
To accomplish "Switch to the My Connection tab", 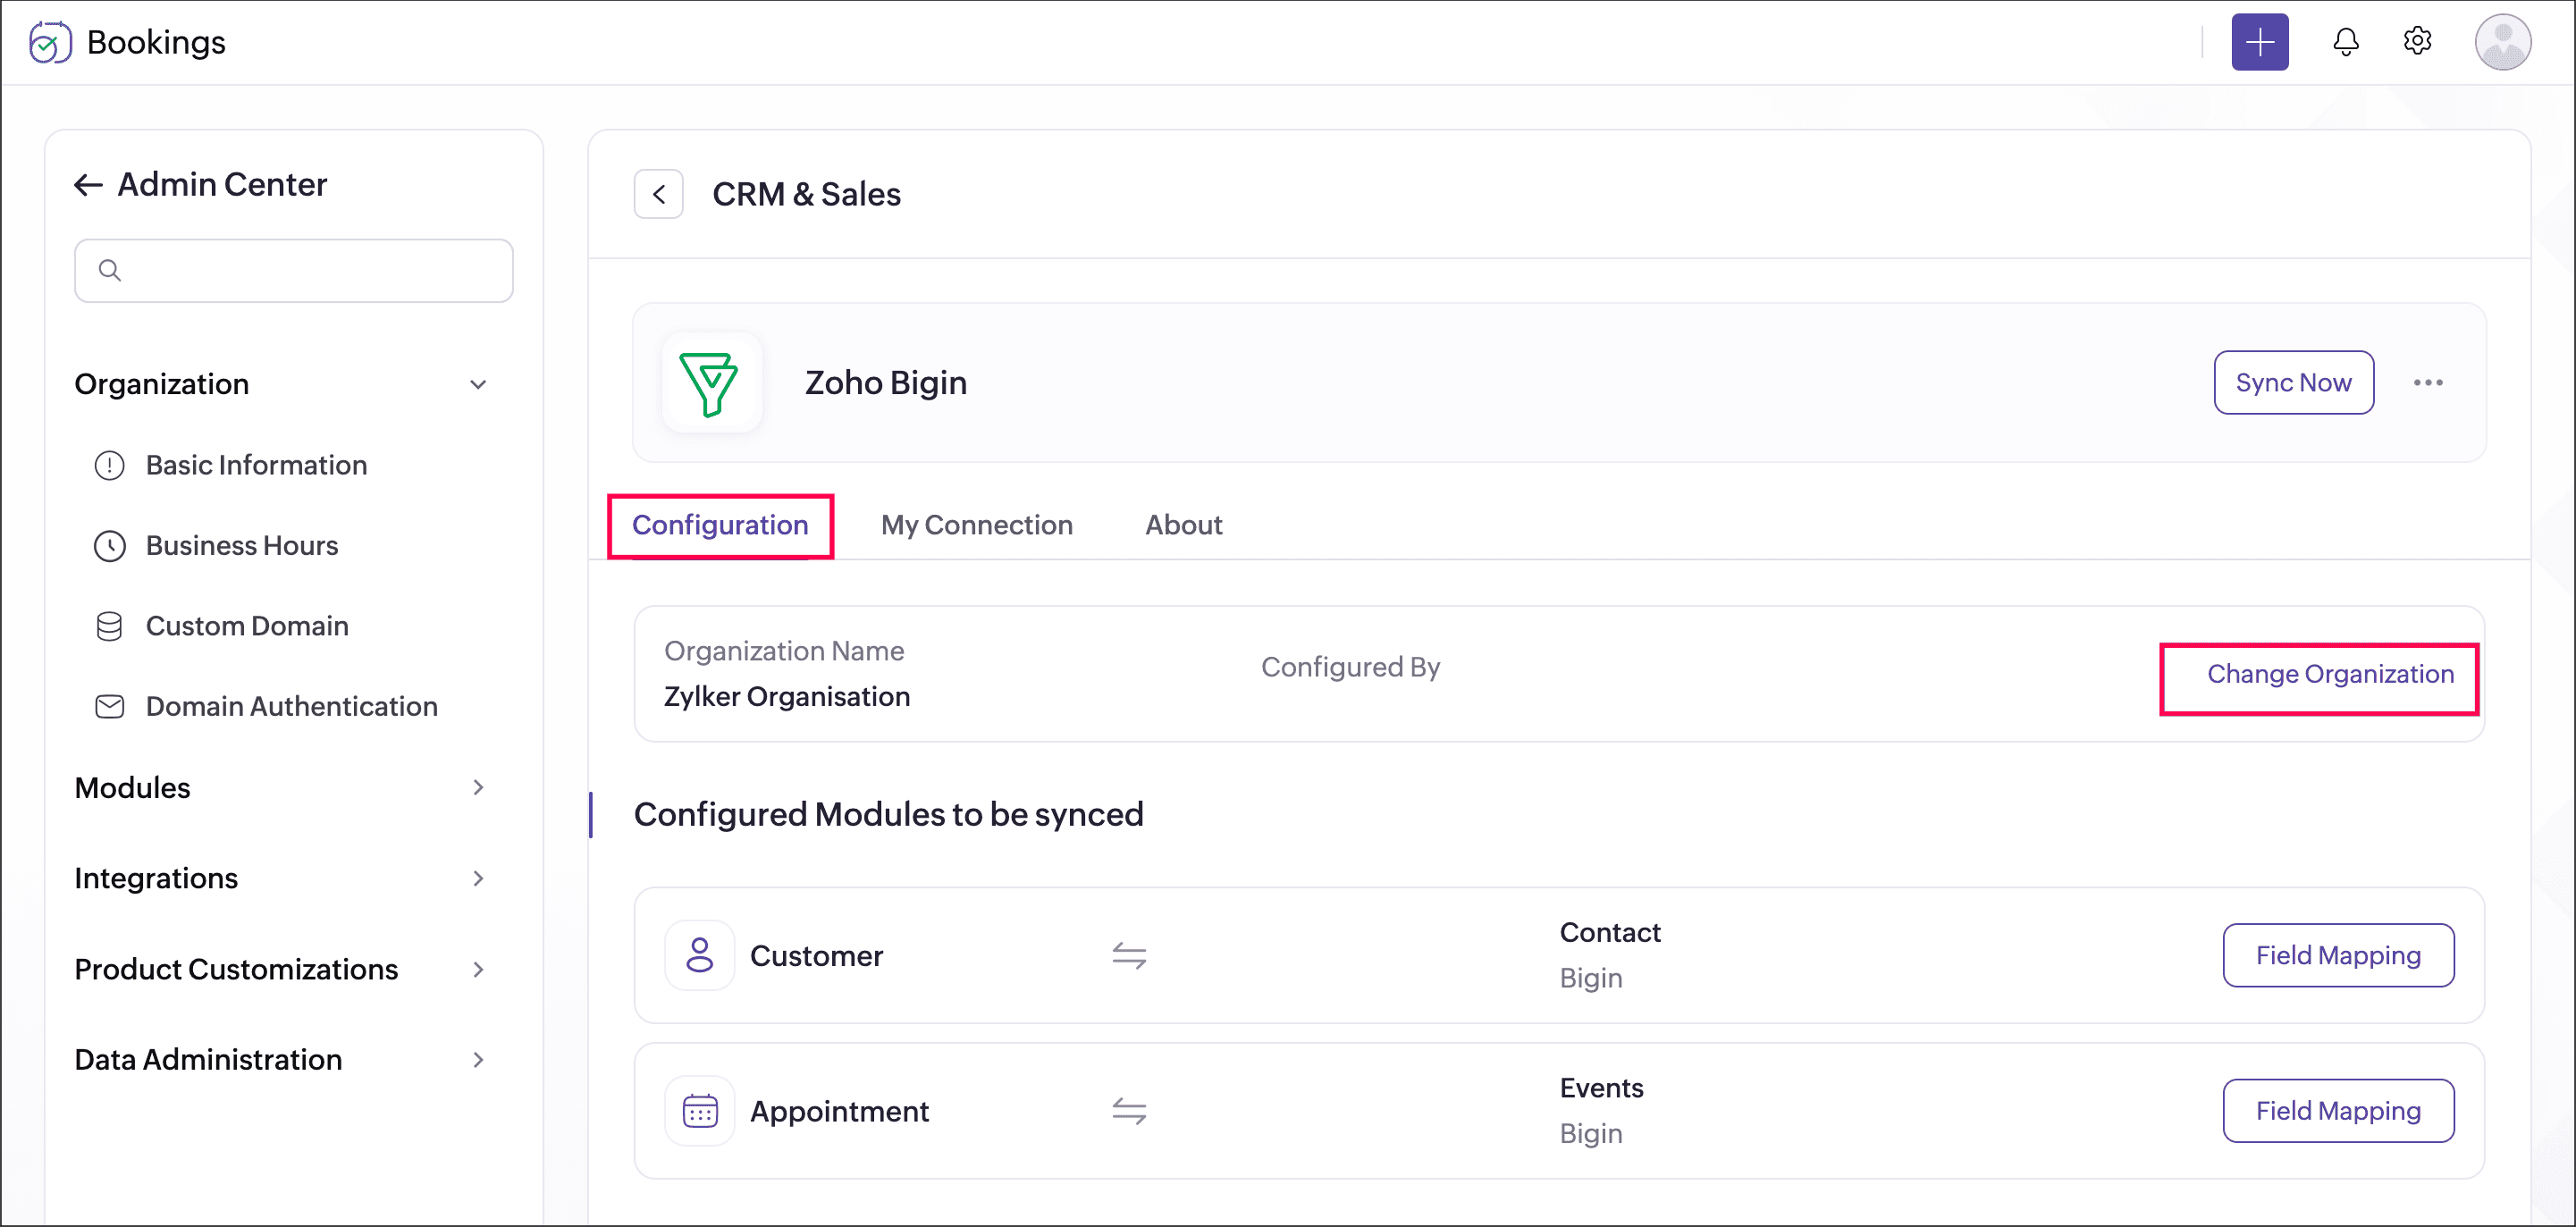I will click(976, 525).
